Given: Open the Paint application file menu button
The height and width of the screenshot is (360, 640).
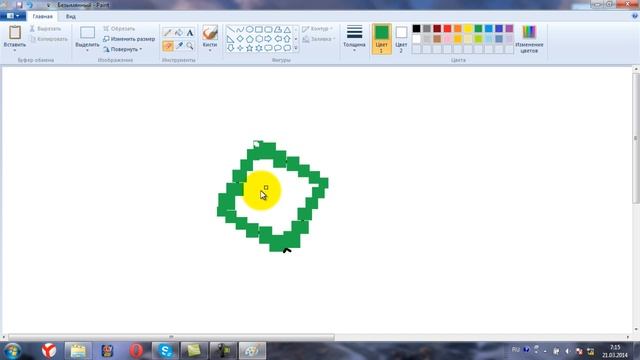Looking at the screenshot, I should tap(13, 16).
